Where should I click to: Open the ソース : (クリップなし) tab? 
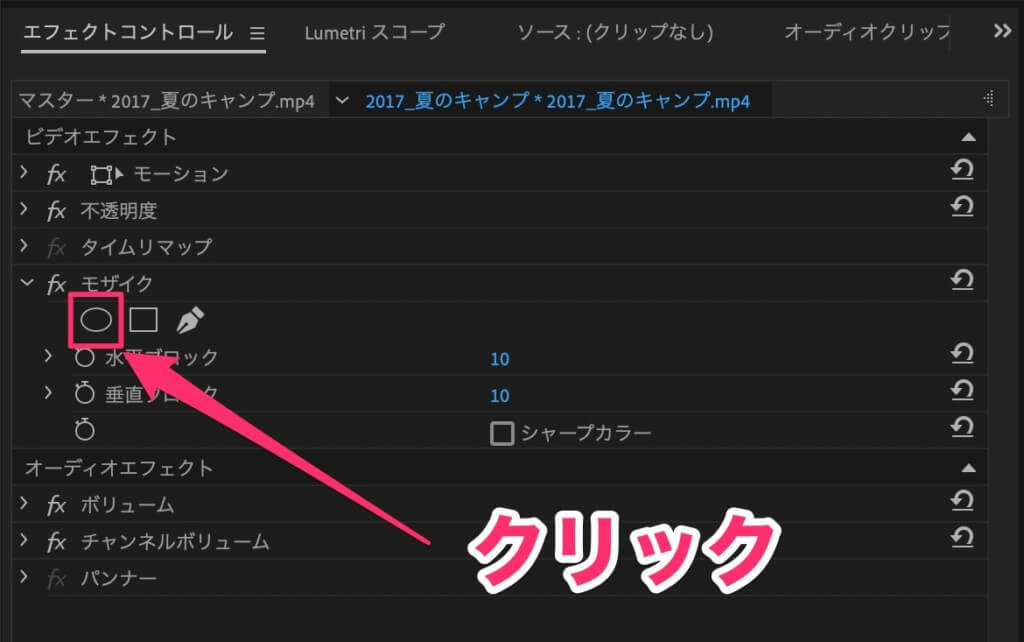pos(614,32)
